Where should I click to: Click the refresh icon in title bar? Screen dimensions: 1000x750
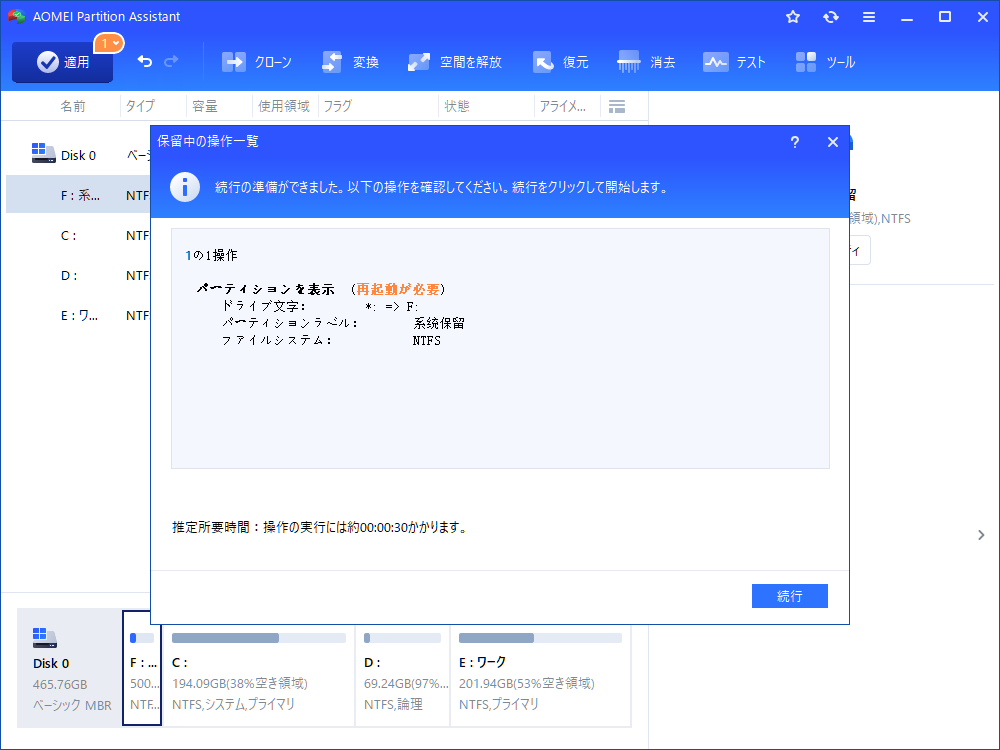[x=830, y=17]
